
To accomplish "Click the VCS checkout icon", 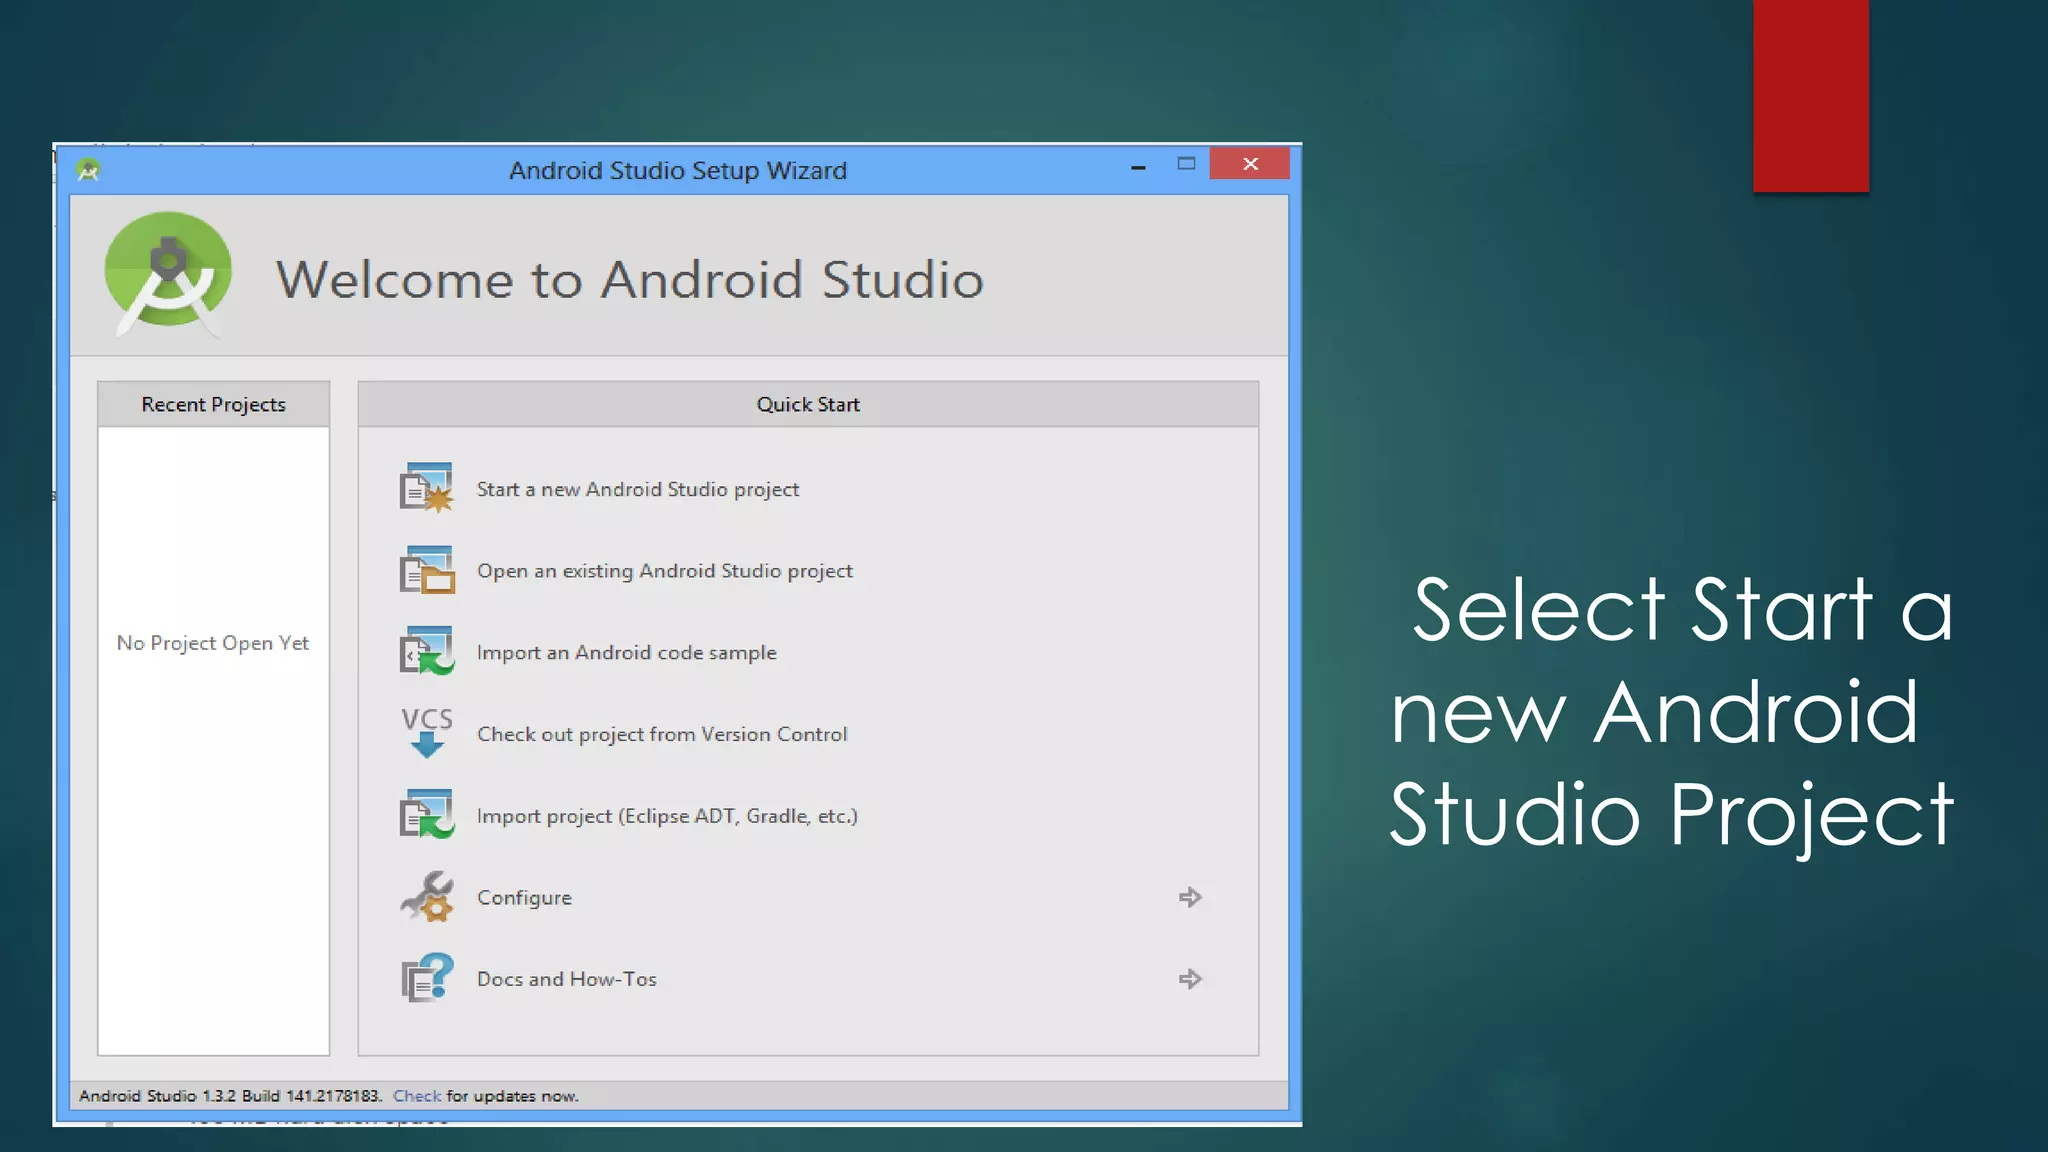I will tap(427, 733).
